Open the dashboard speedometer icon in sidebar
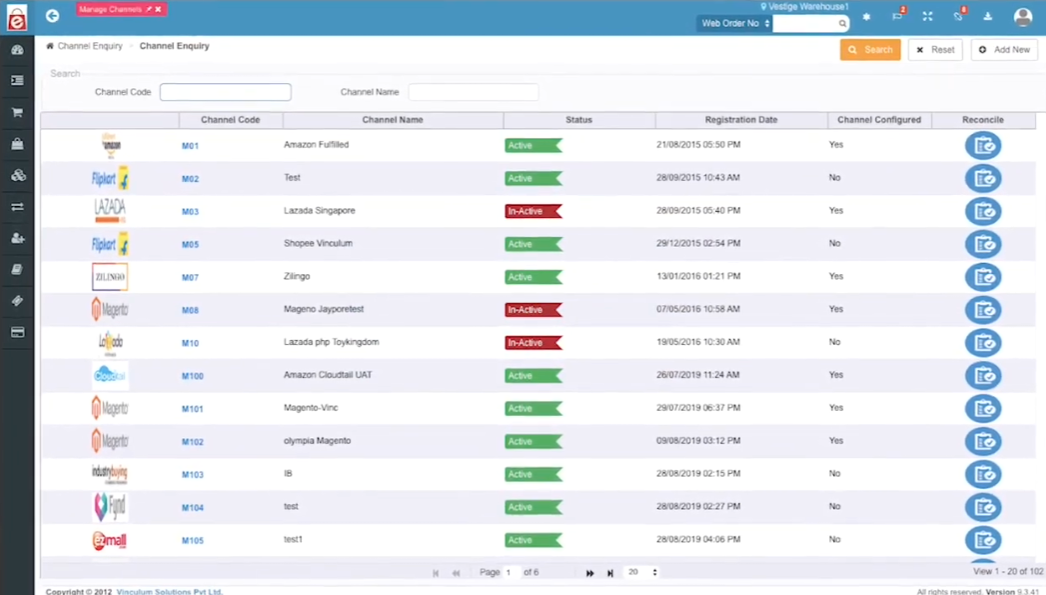Image resolution: width=1046 pixels, height=595 pixels. point(16,48)
